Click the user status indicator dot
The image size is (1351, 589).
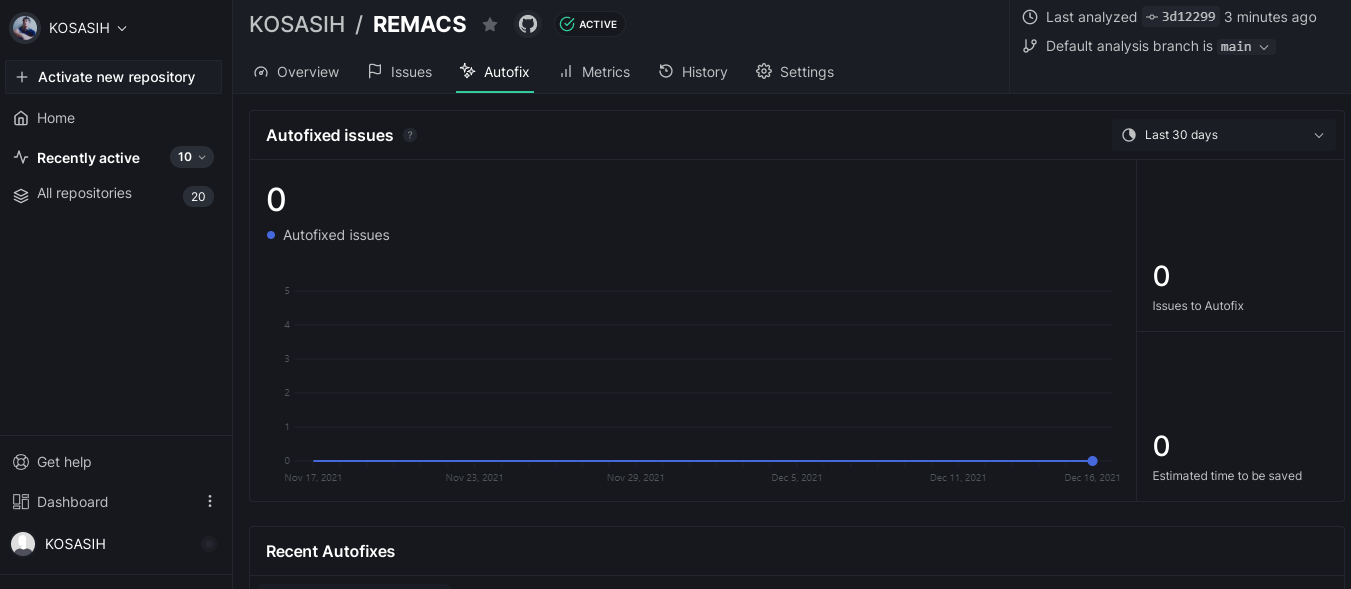(209, 544)
